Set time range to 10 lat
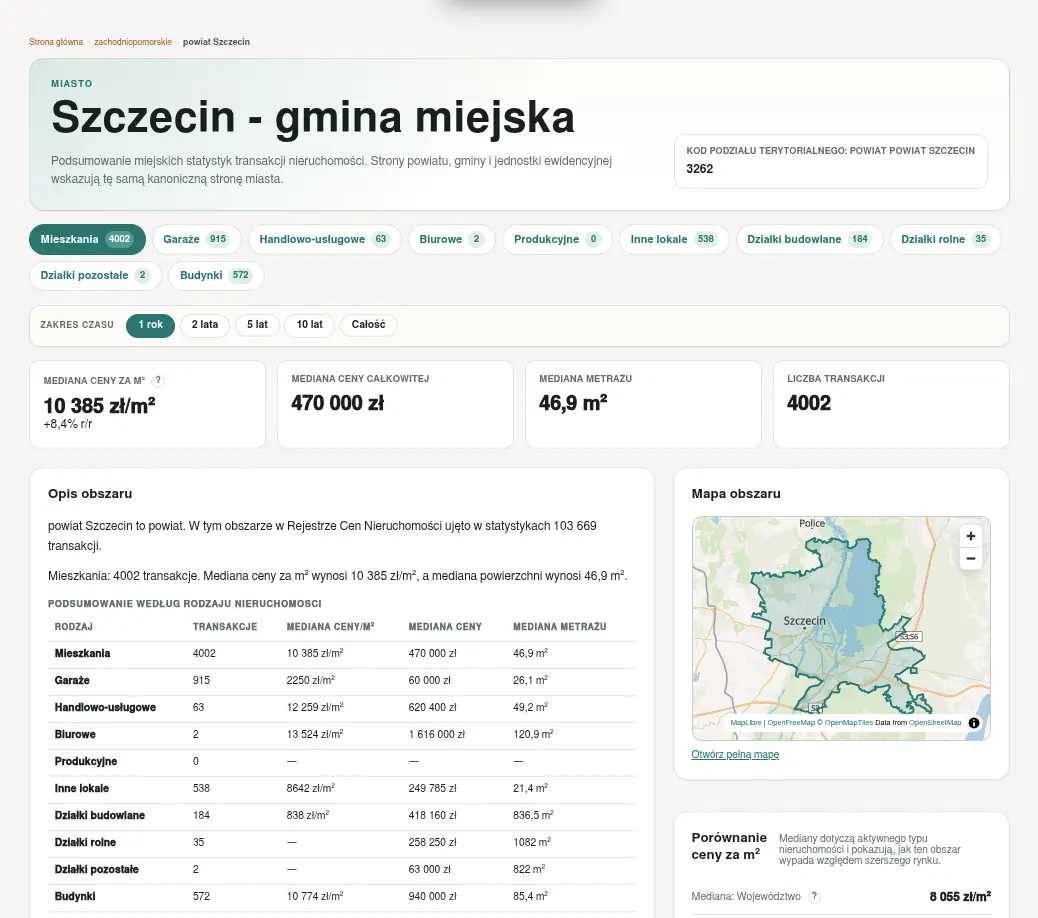This screenshot has width=1038, height=918. pyautogui.click(x=309, y=325)
